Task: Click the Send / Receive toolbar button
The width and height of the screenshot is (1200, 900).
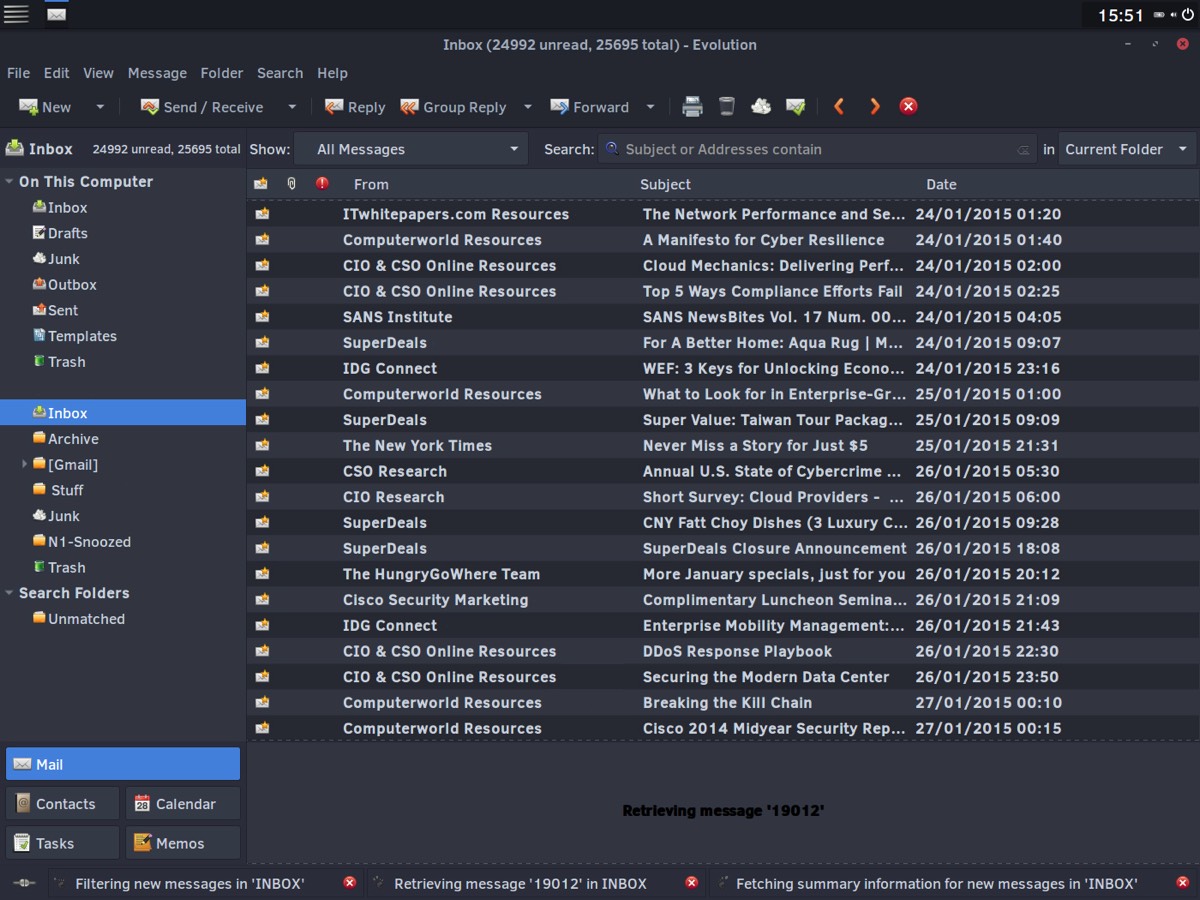Action: pos(201,107)
